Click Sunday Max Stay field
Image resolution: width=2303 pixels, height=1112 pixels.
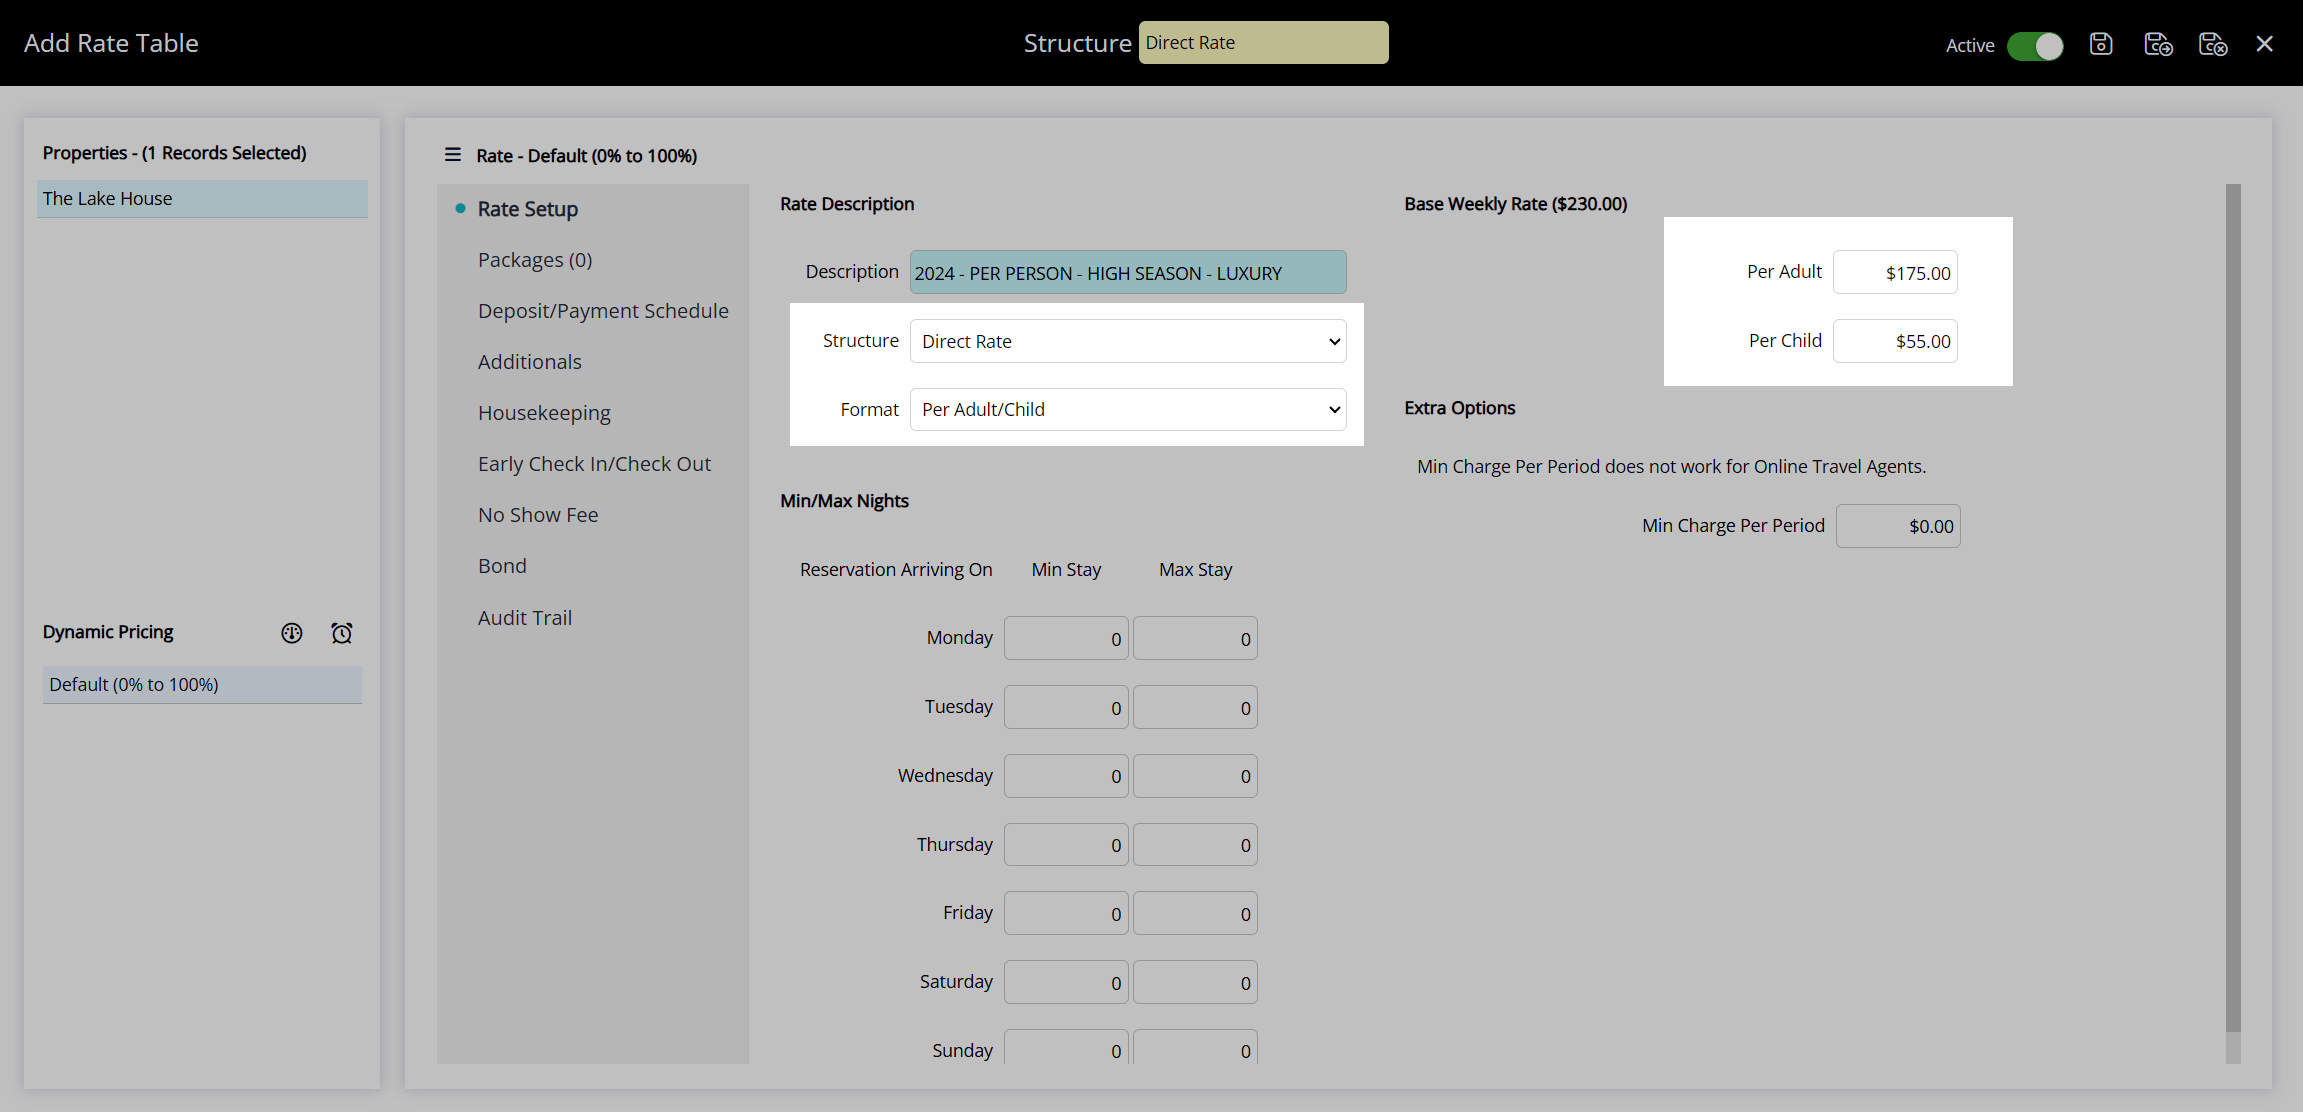tap(1195, 1047)
